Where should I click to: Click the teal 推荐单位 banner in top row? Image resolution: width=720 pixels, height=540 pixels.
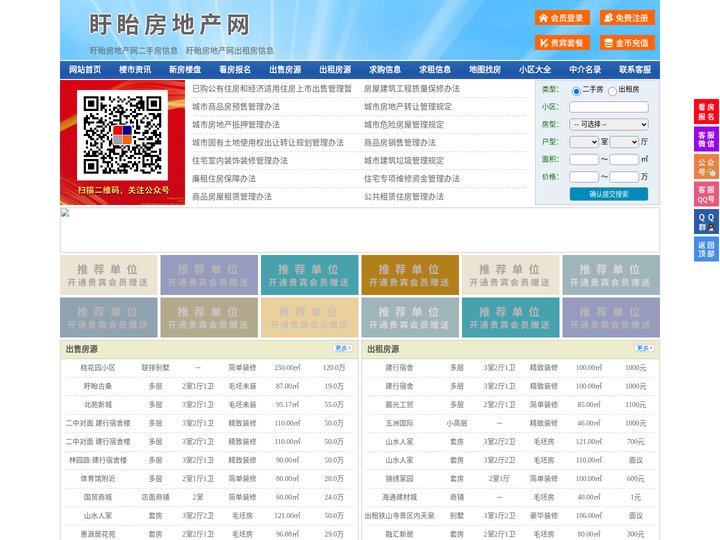point(309,275)
